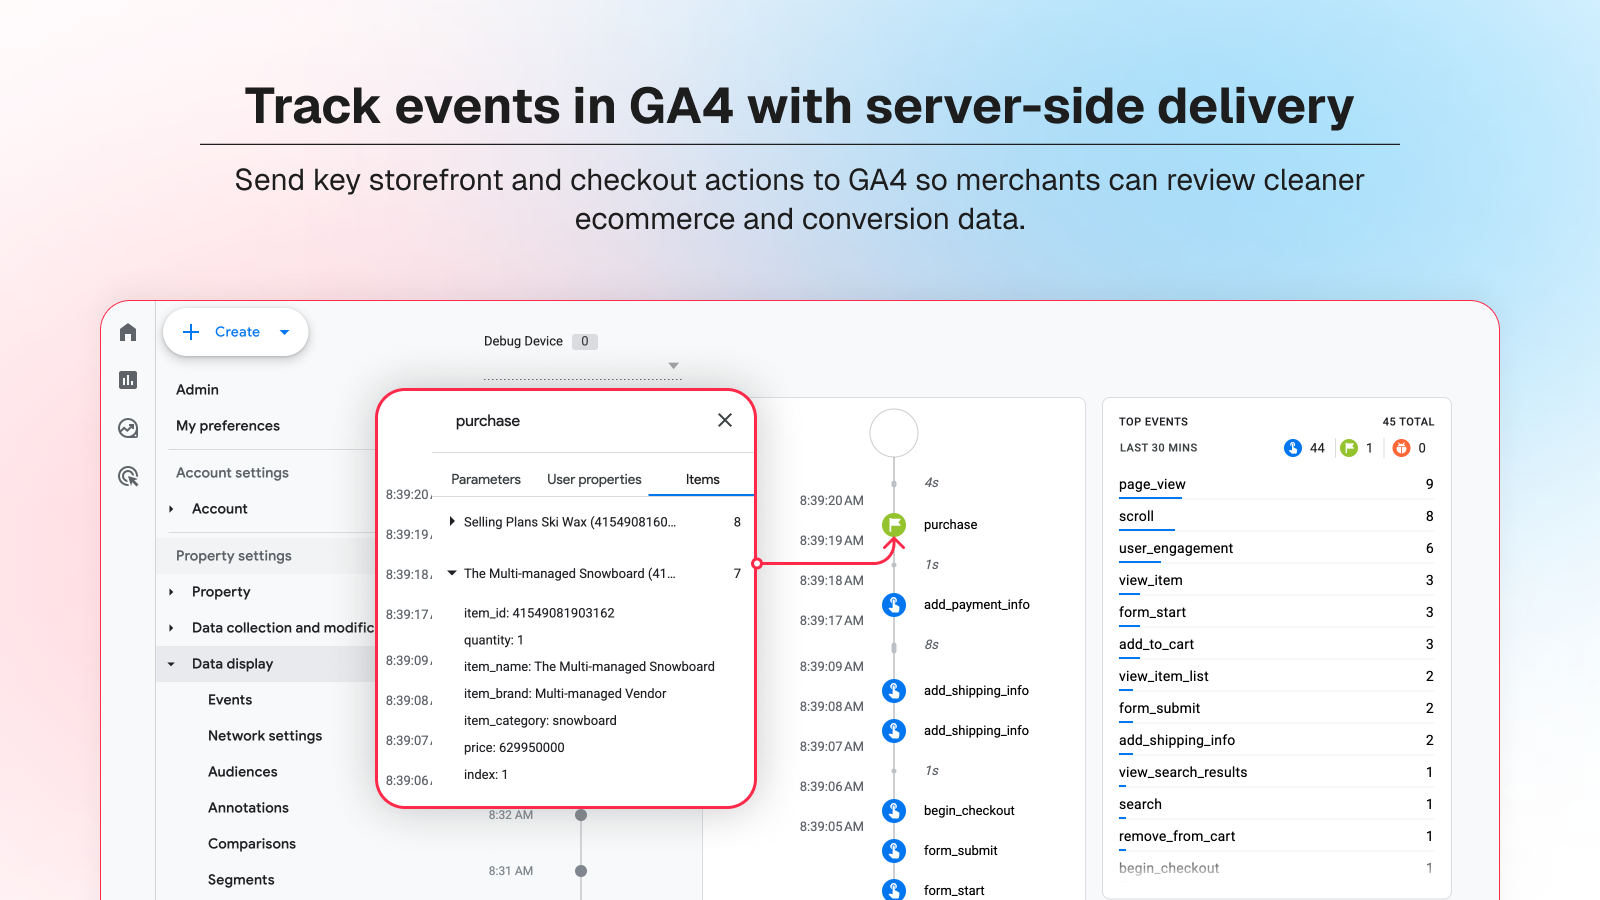Click the begin_checkout event icon

click(x=894, y=810)
